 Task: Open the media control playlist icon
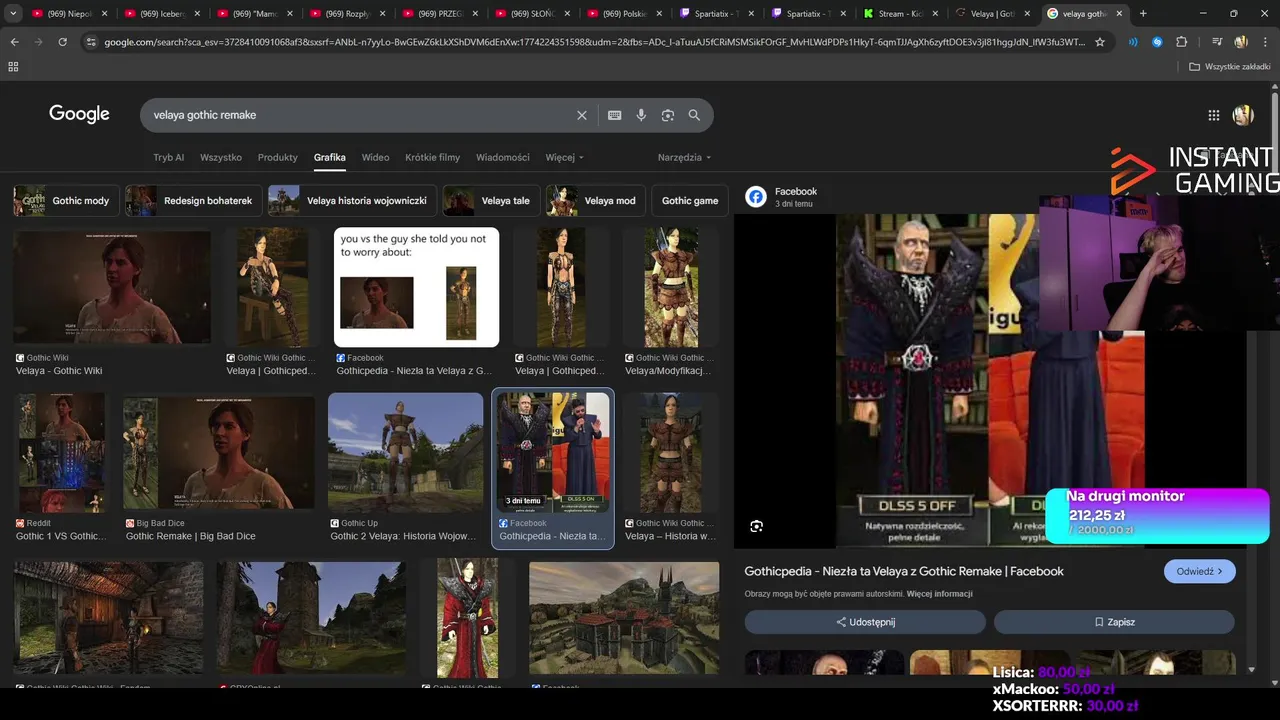(x=1217, y=42)
